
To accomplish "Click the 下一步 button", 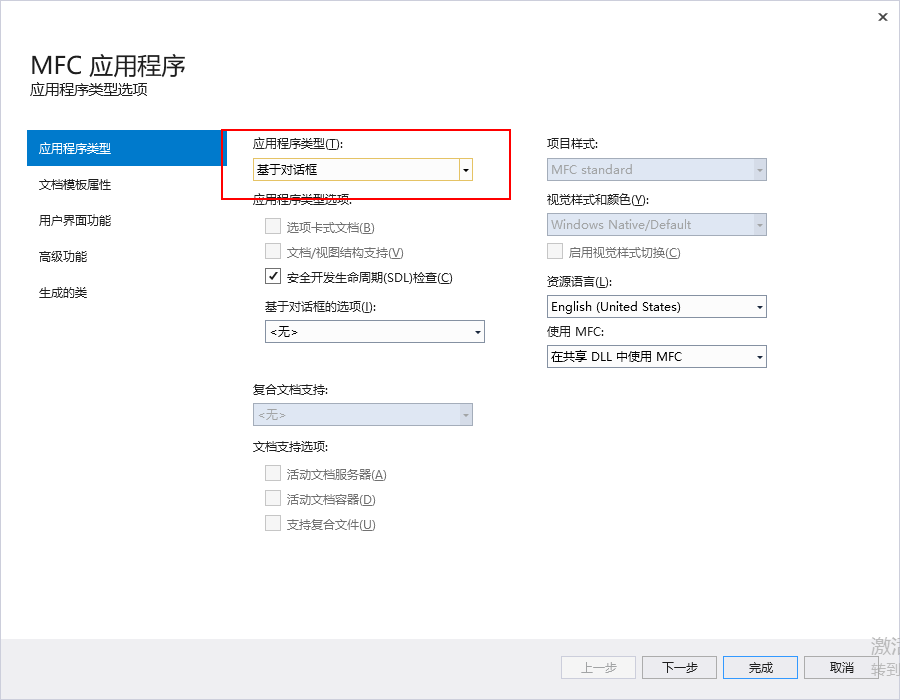I will tap(679, 667).
